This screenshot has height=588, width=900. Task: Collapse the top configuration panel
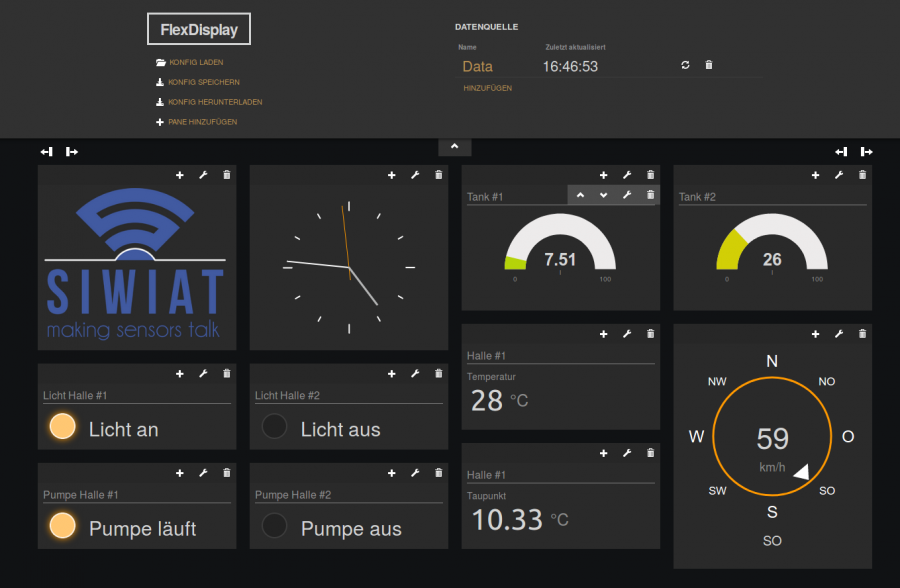coord(454,147)
